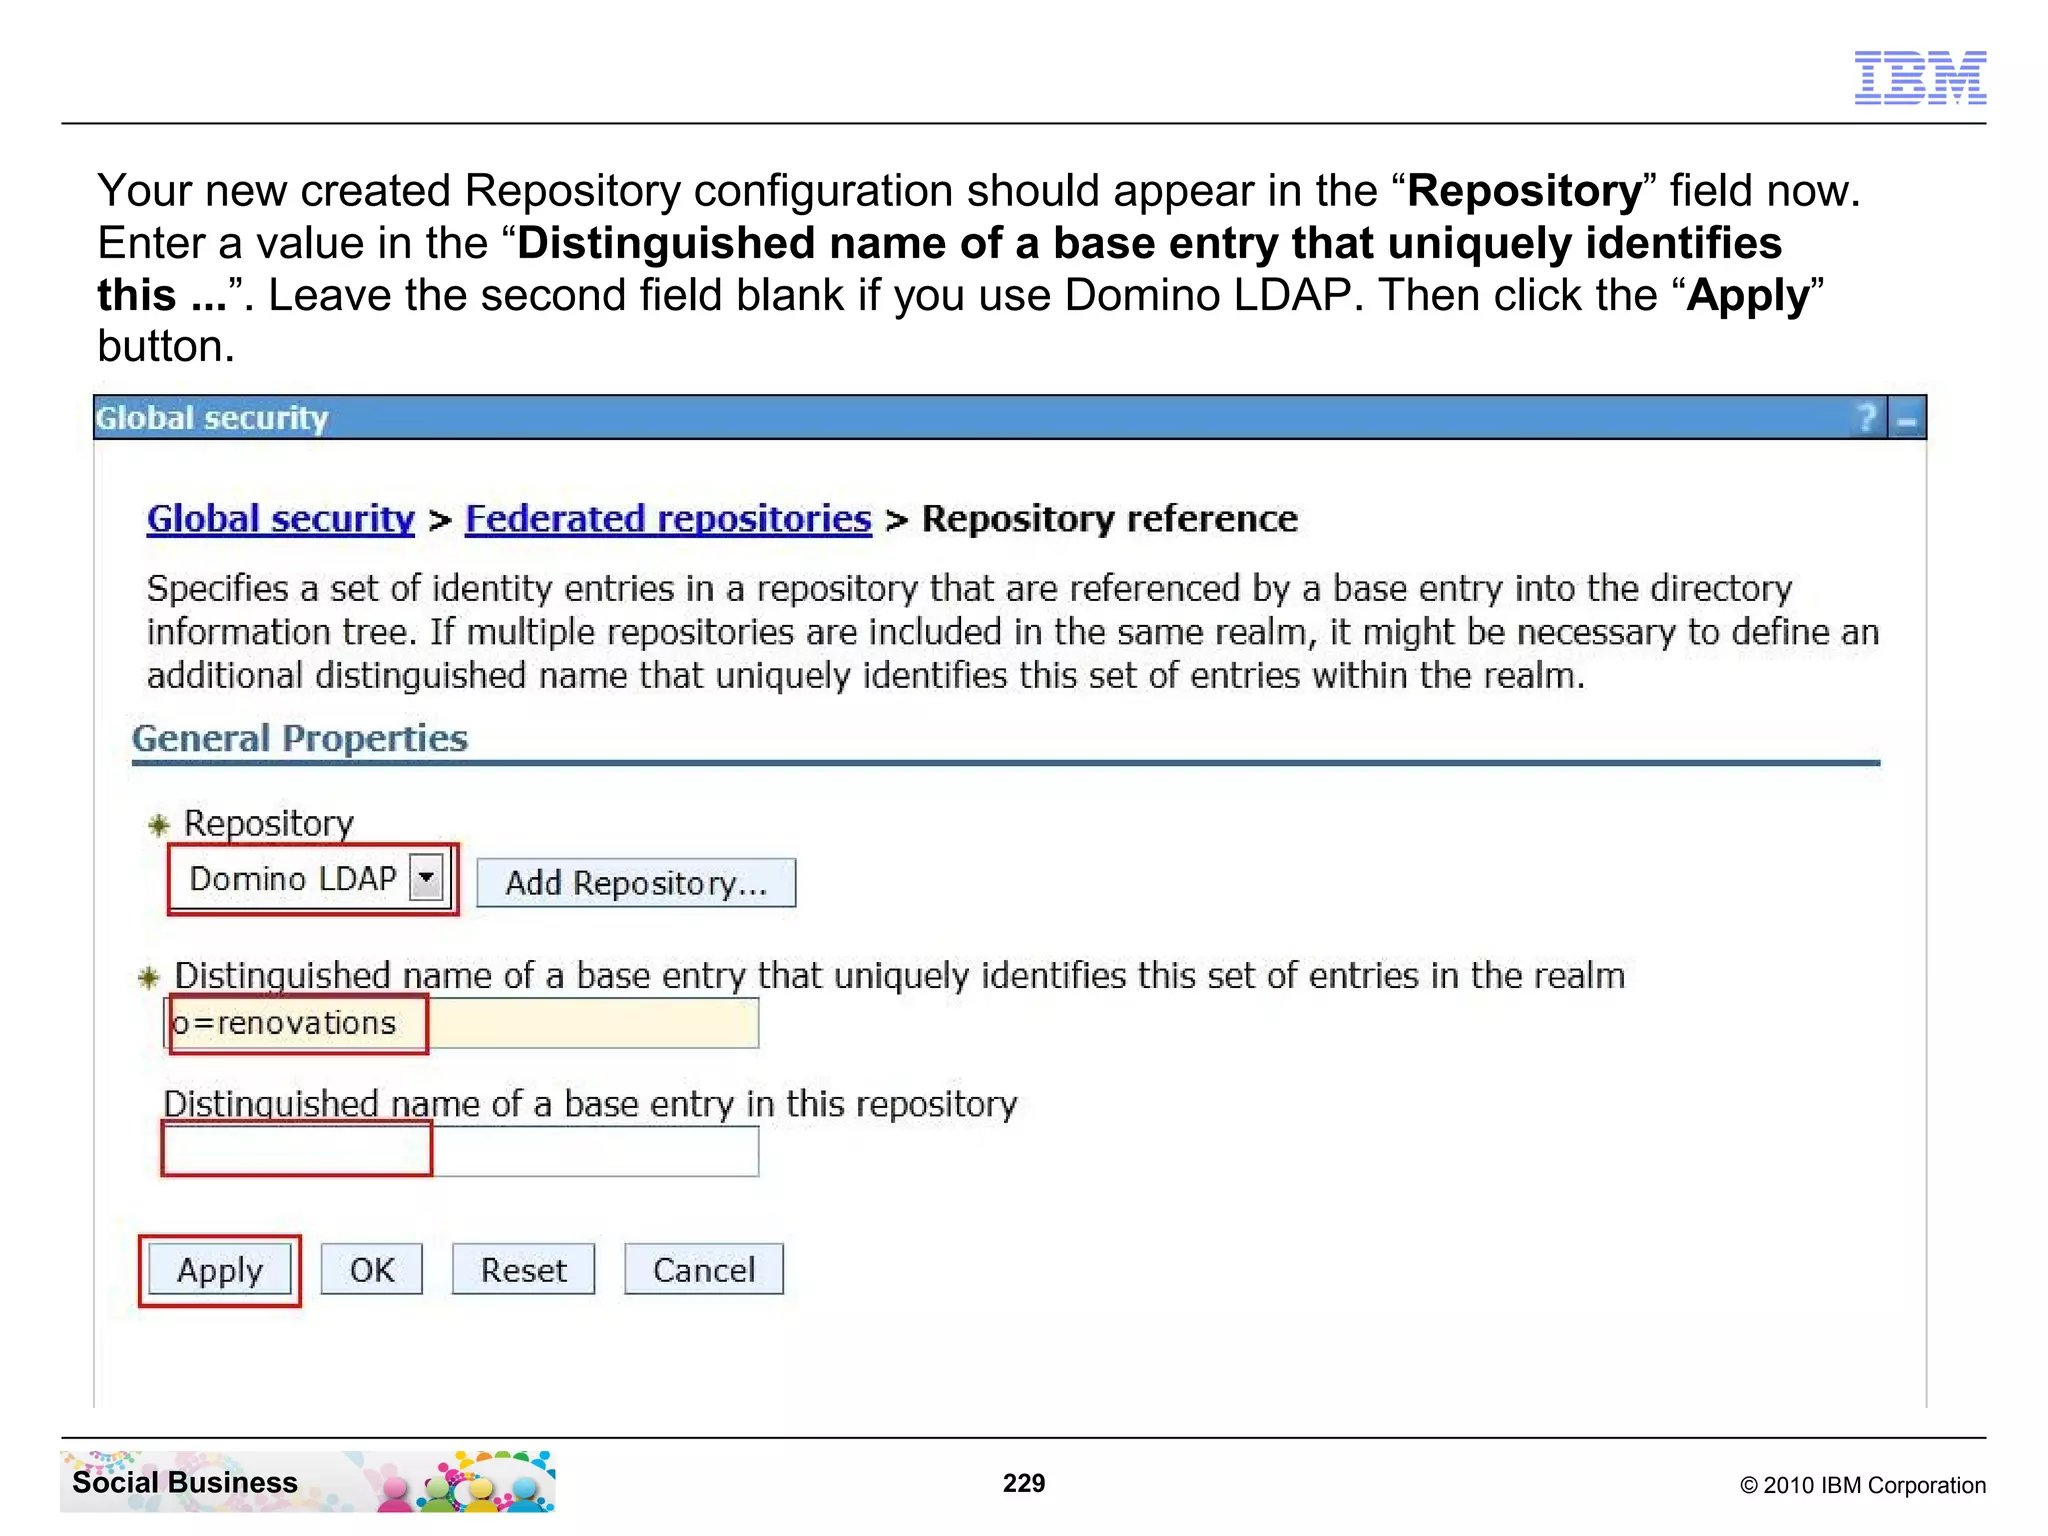
Task: Click the OK button
Action: 372,1270
